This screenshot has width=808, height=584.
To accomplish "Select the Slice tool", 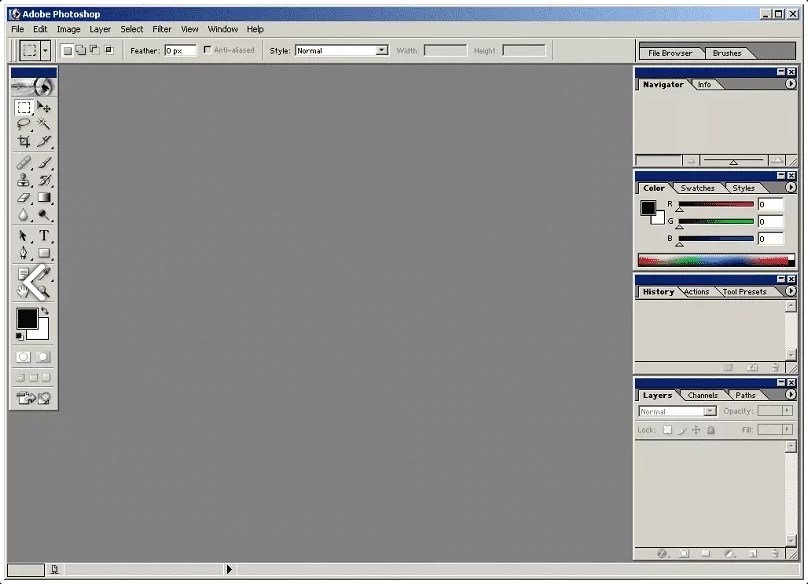I will click(x=44, y=141).
